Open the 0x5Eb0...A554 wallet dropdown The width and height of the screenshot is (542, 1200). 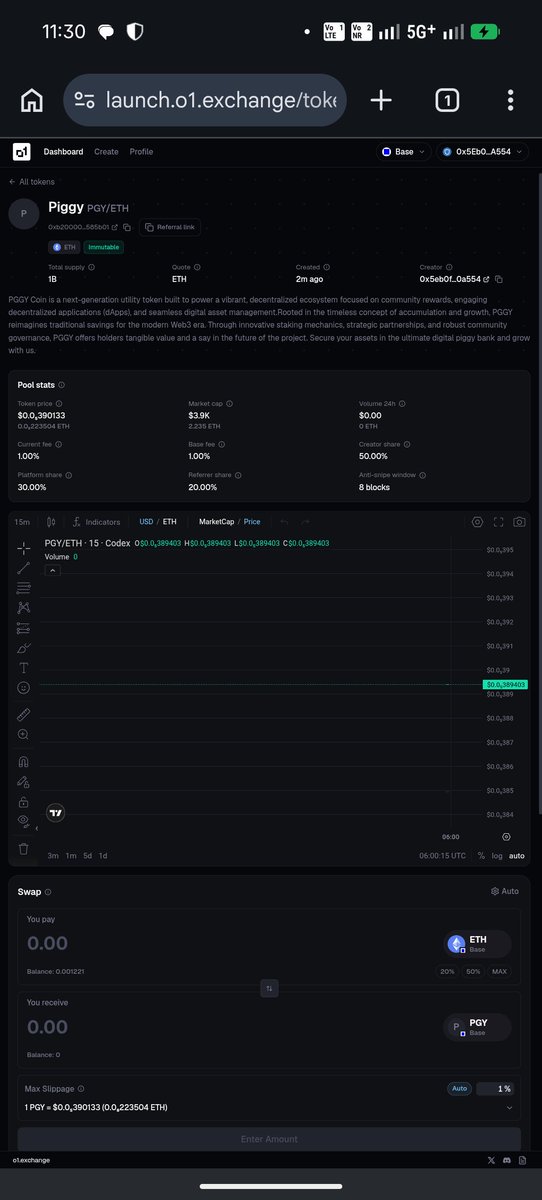(483, 152)
